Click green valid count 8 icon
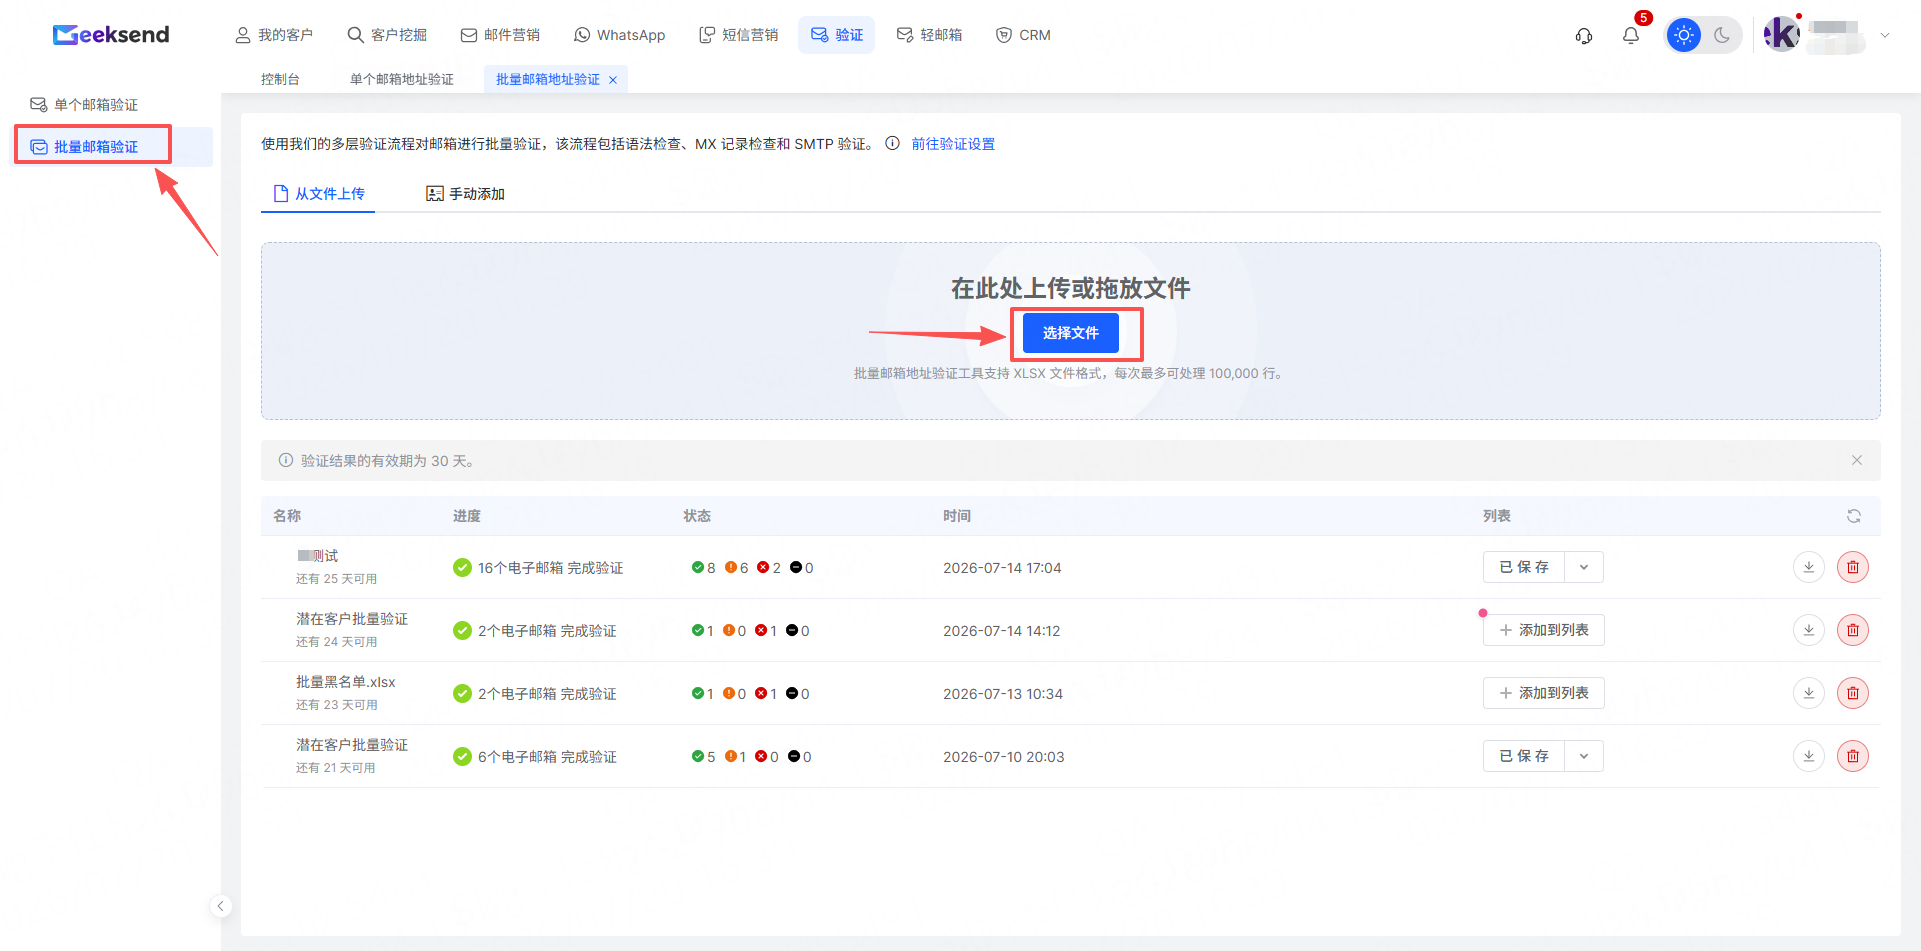 [x=697, y=567]
